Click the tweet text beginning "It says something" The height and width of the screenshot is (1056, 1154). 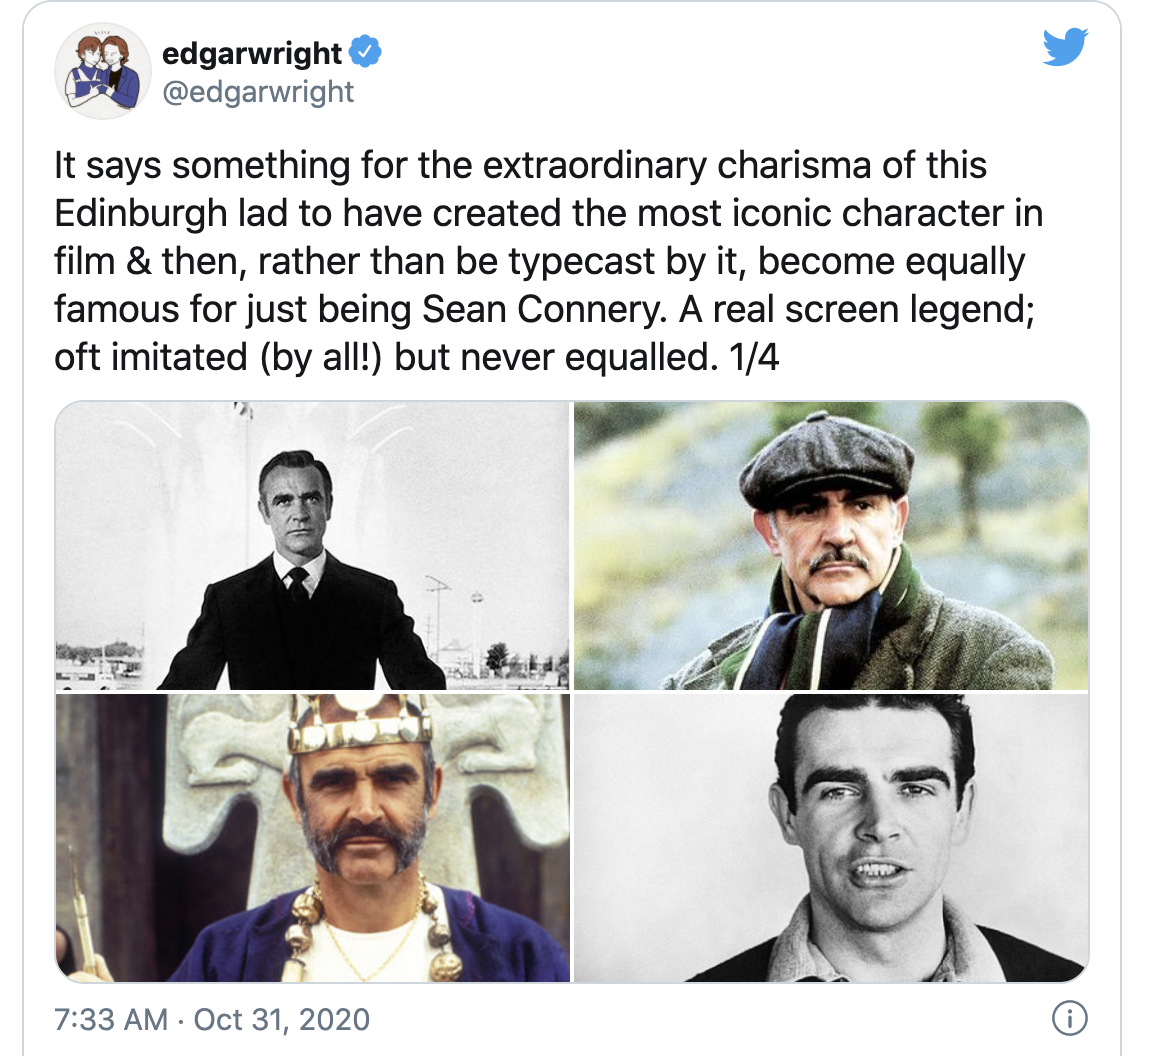(x=548, y=261)
